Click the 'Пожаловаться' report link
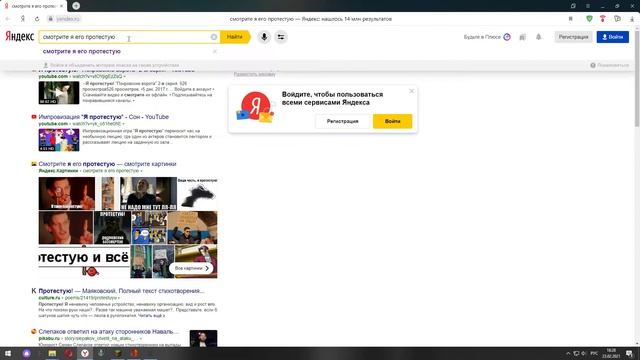This screenshot has height=360, width=640. [609, 65]
